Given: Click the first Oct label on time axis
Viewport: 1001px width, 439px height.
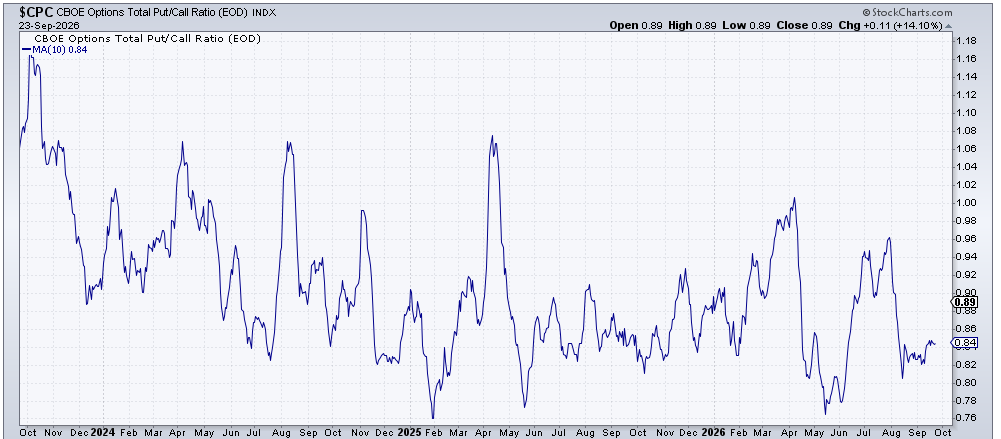Looking at the screenshot, I should [x=28, y=432].
